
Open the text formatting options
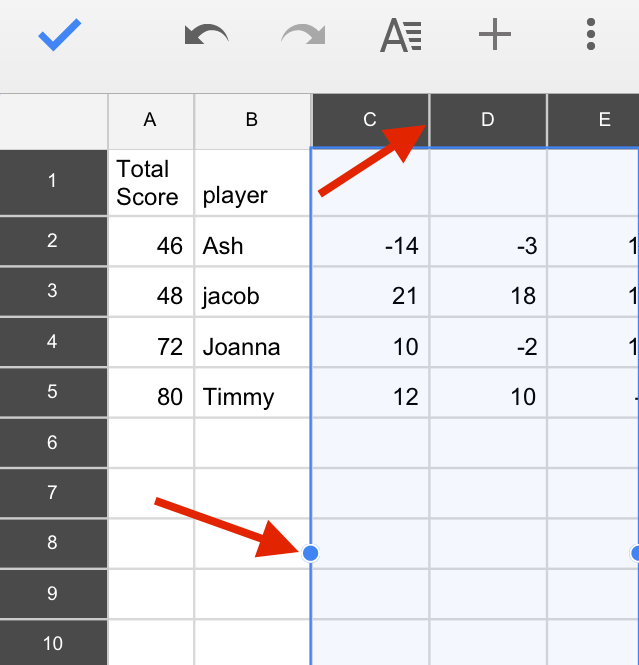401,35
